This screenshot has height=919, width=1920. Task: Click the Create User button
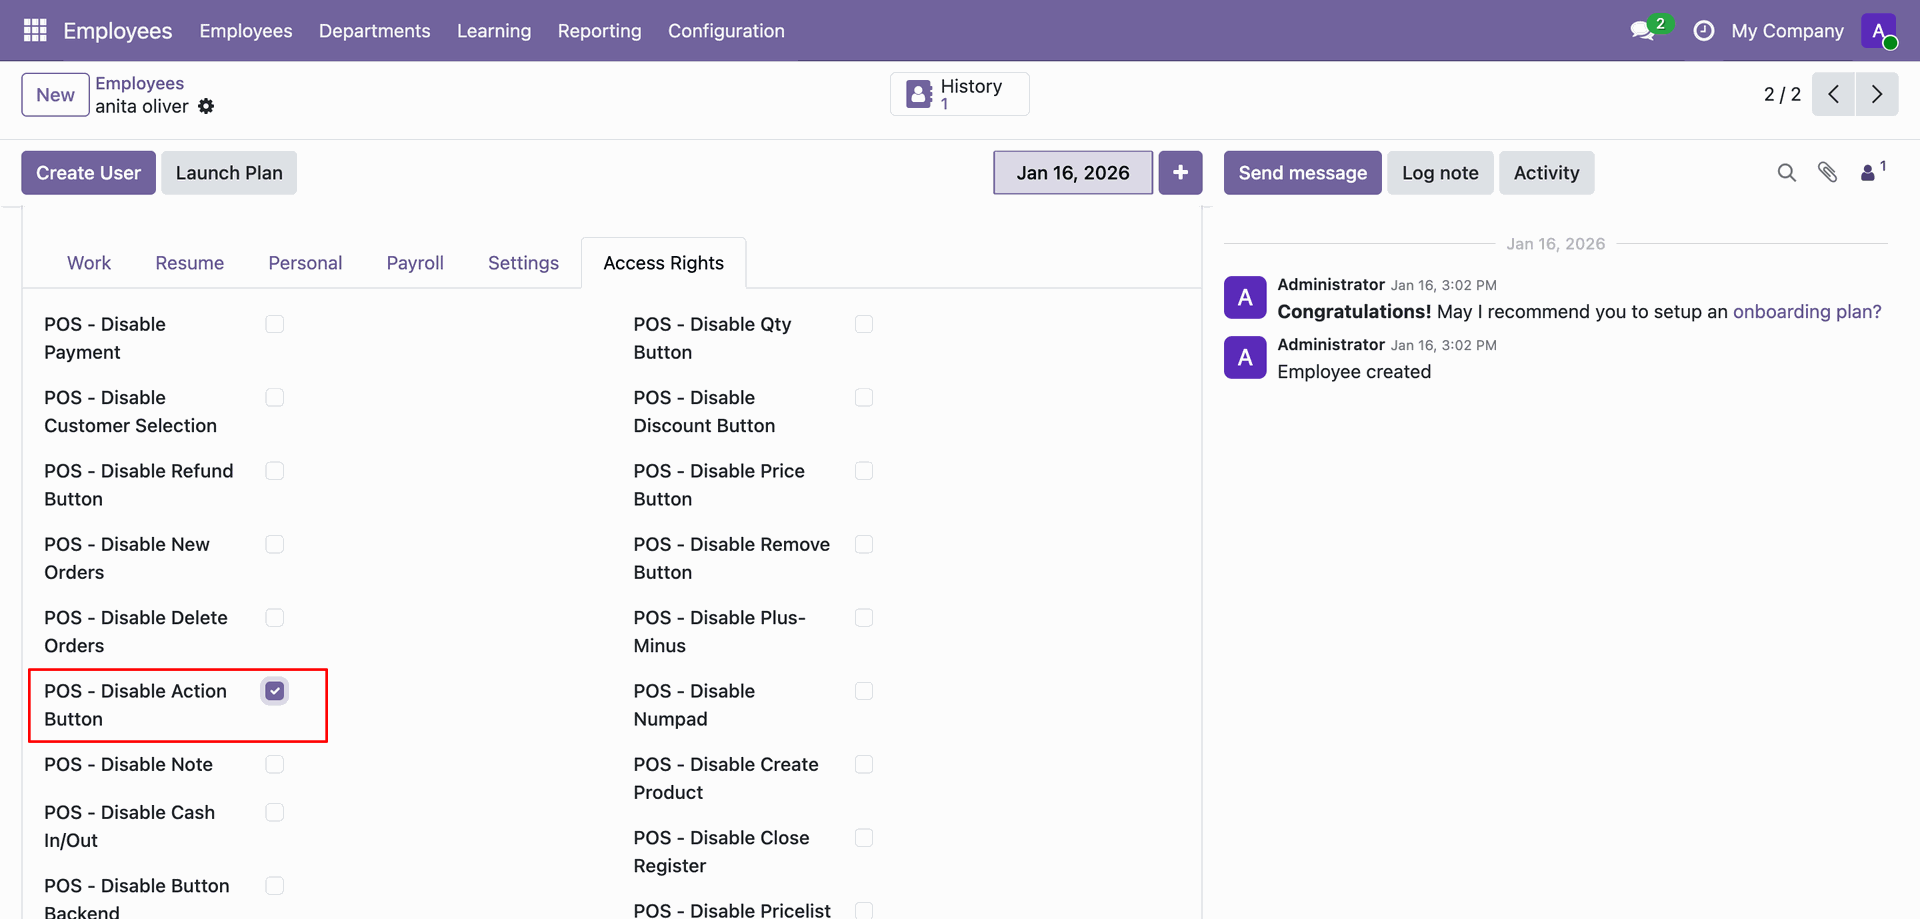(88, 173)
